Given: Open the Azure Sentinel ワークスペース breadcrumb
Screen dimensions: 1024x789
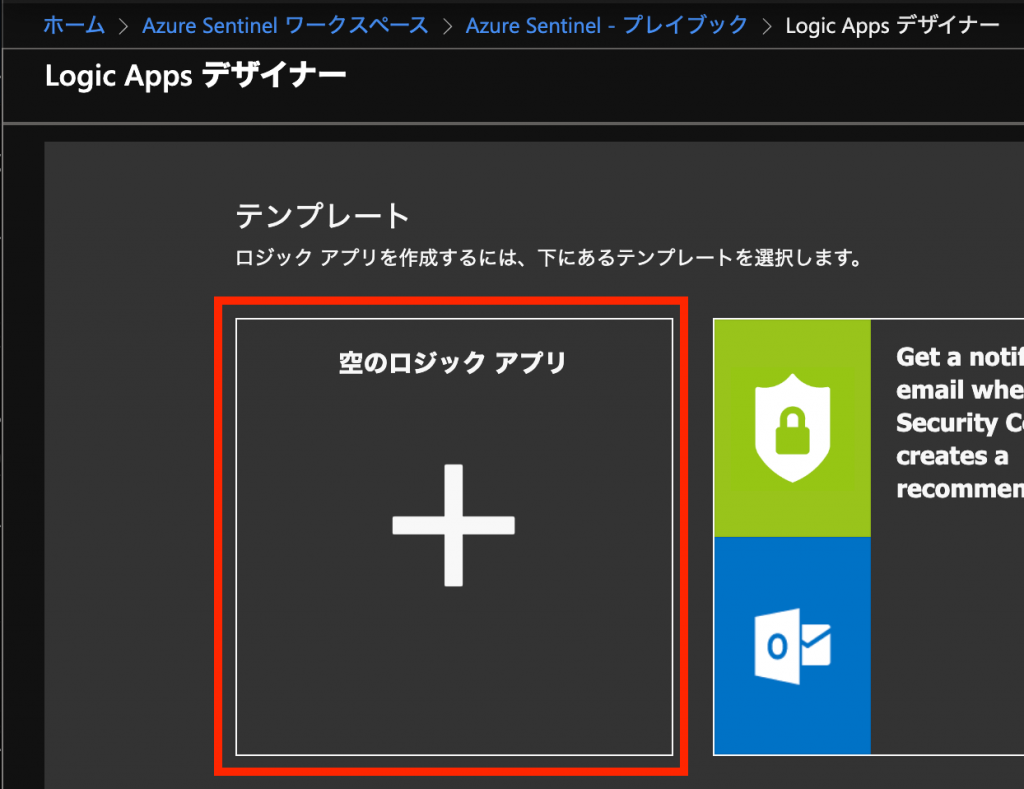Looking at the screenshot, I should click(285, 25).
